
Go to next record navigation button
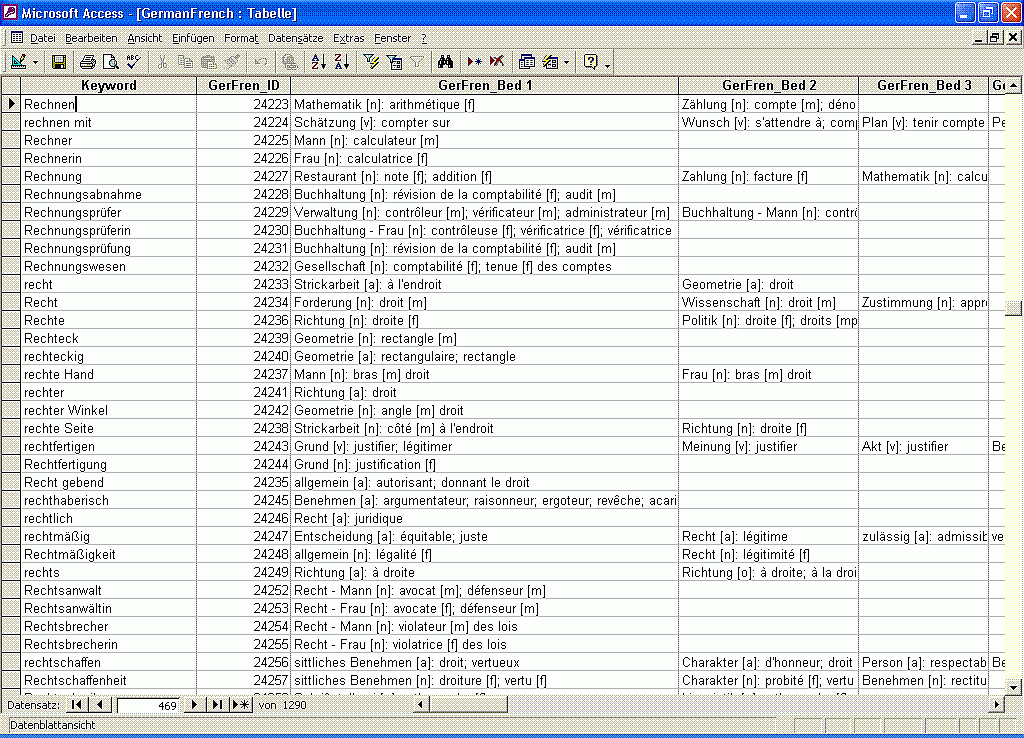pyautogui.click(x=194, y=705)
